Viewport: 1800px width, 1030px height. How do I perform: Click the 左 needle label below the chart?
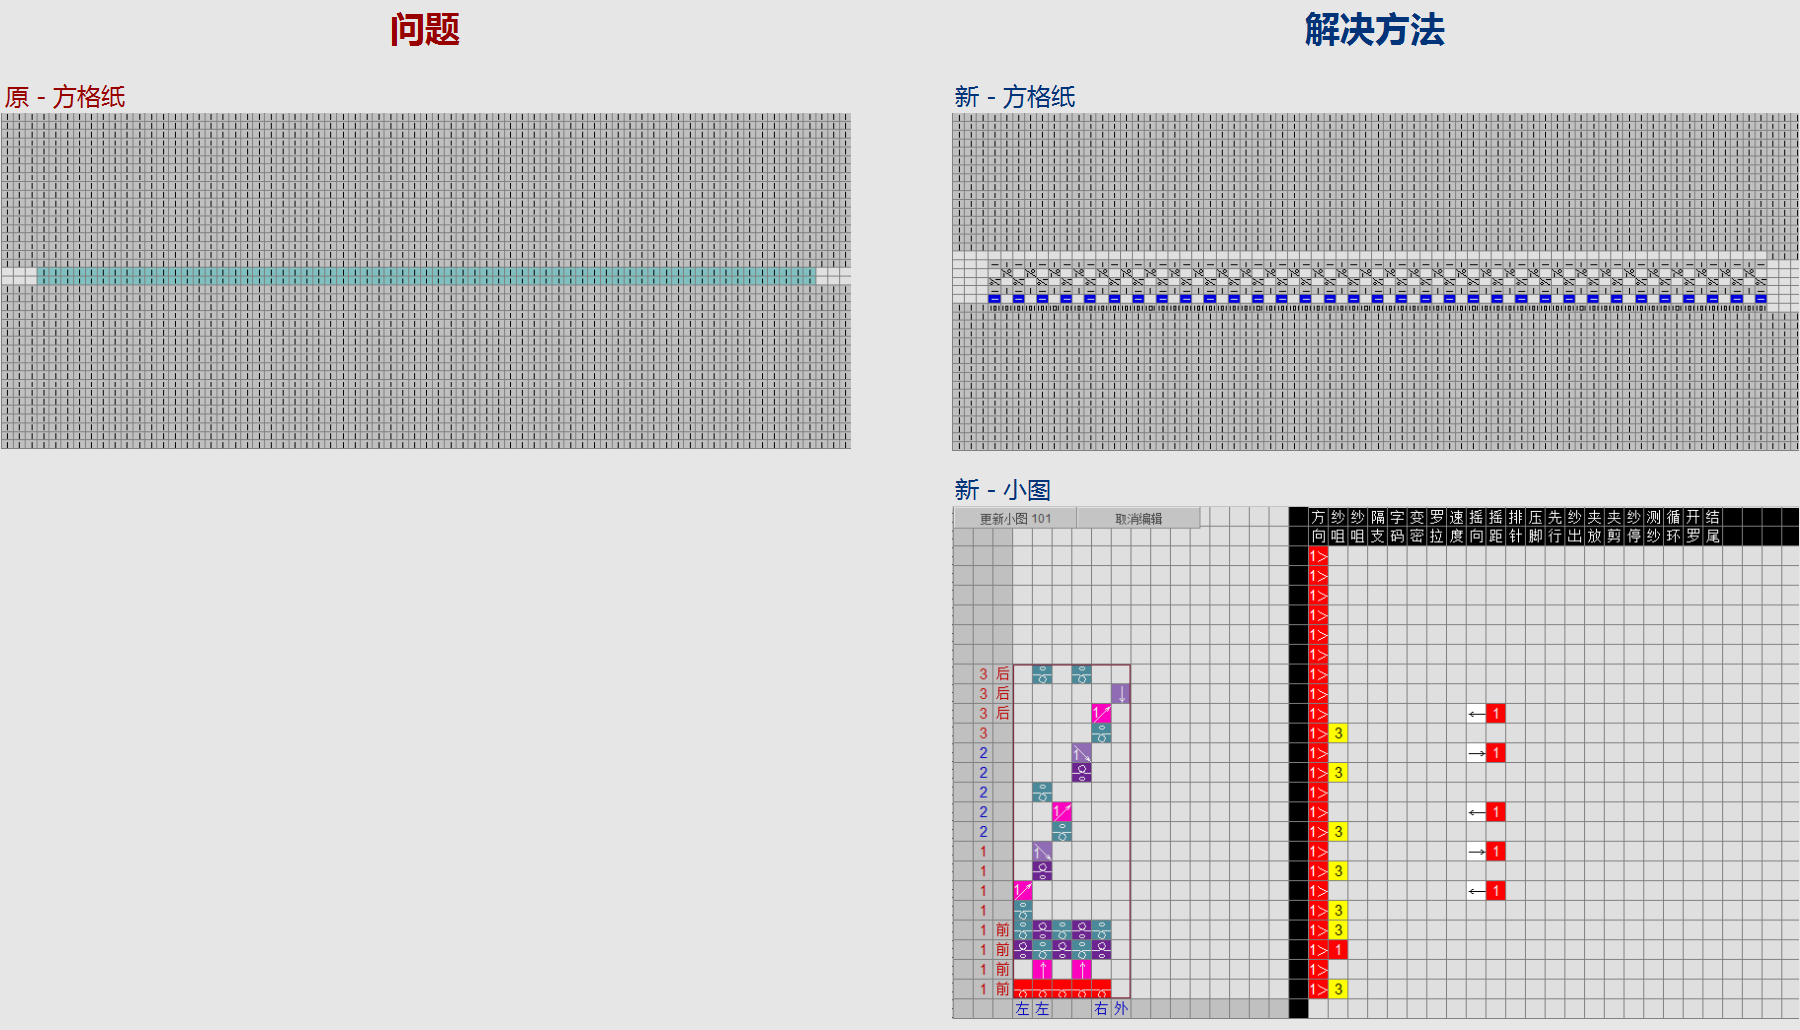click(1022, 1008)
